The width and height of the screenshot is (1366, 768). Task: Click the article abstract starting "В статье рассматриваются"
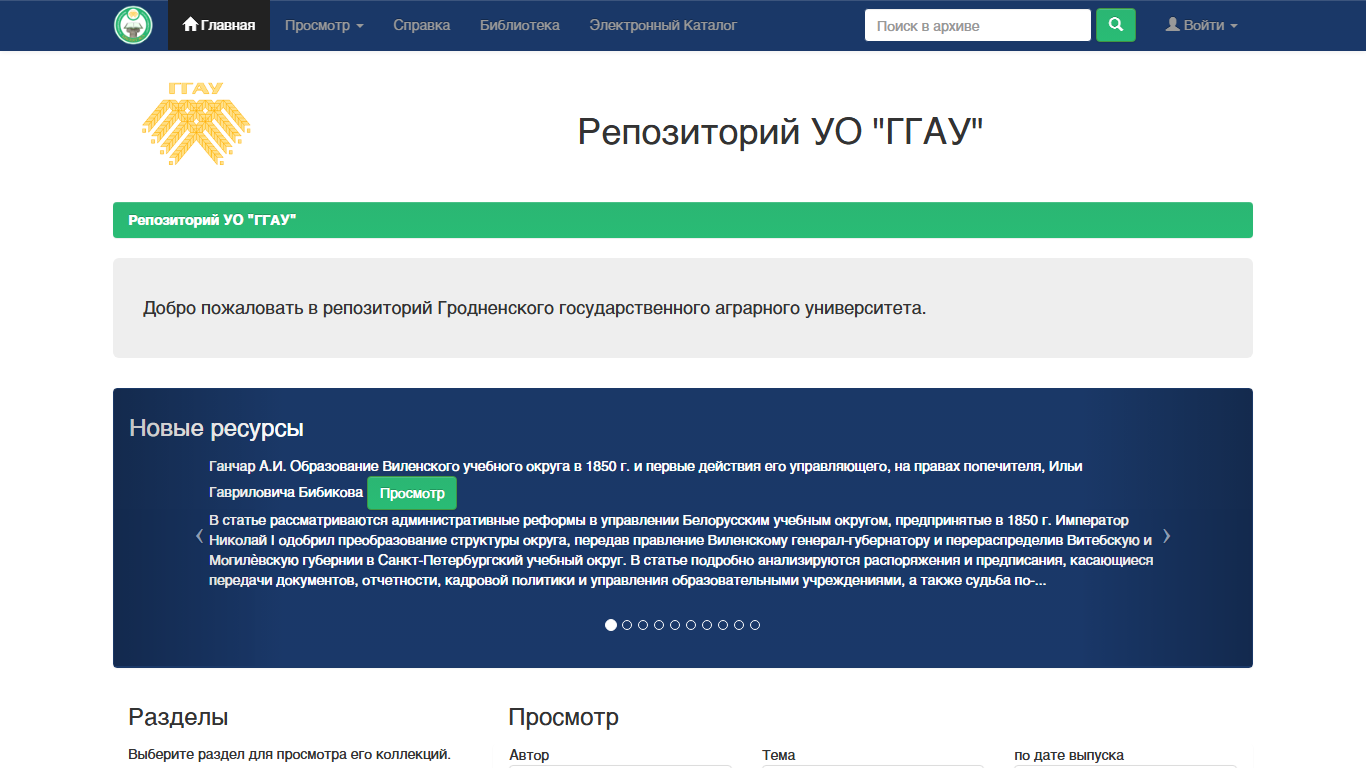click(681, 550)
